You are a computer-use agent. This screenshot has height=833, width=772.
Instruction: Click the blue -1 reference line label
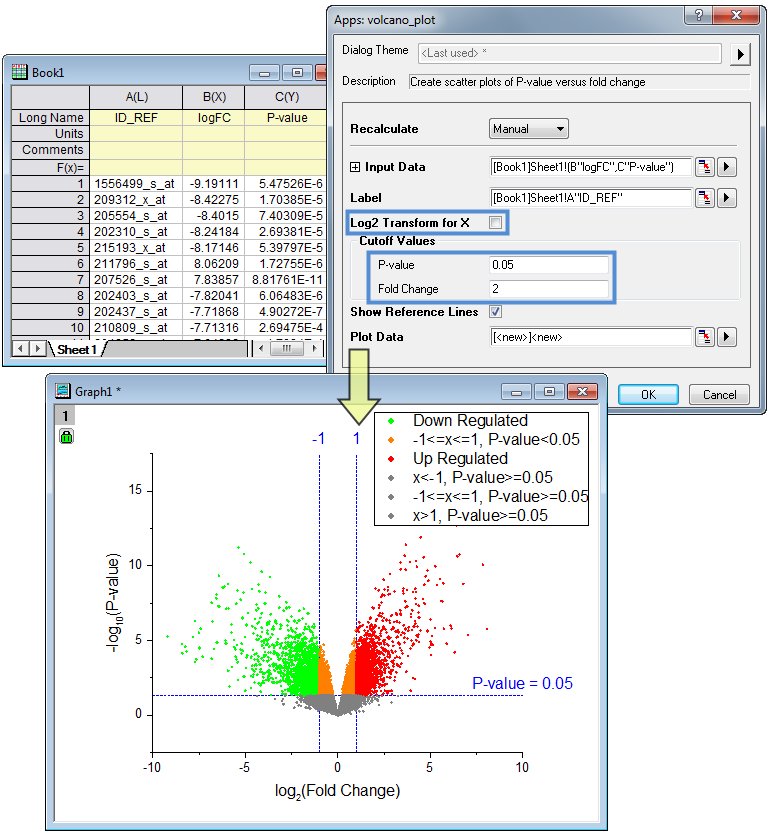[x=318, y=439]
